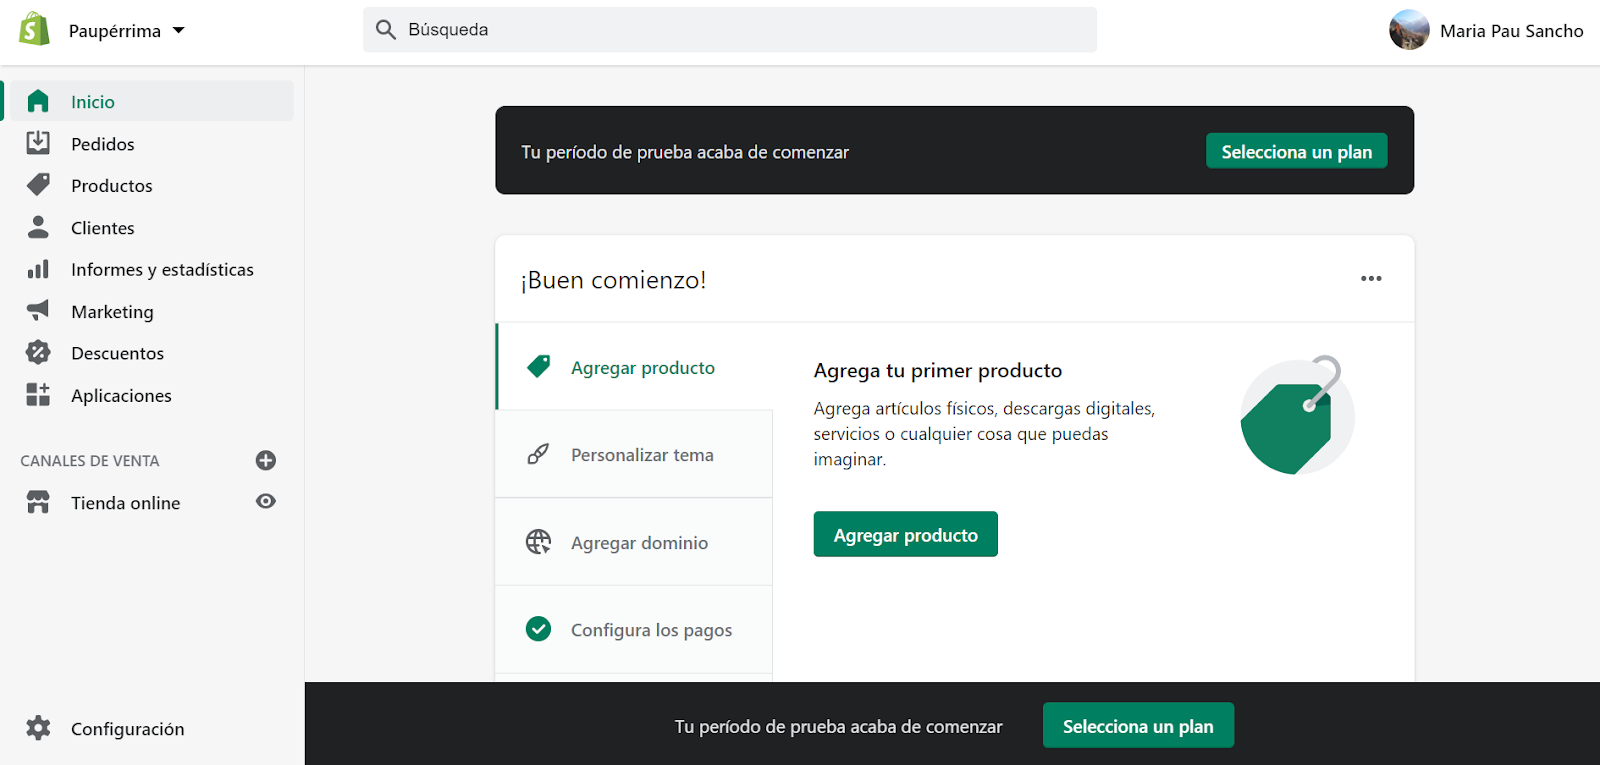Click the Descuentos badge icon
This screenshot has width=1600, height=765.
(x=38, y=352)
